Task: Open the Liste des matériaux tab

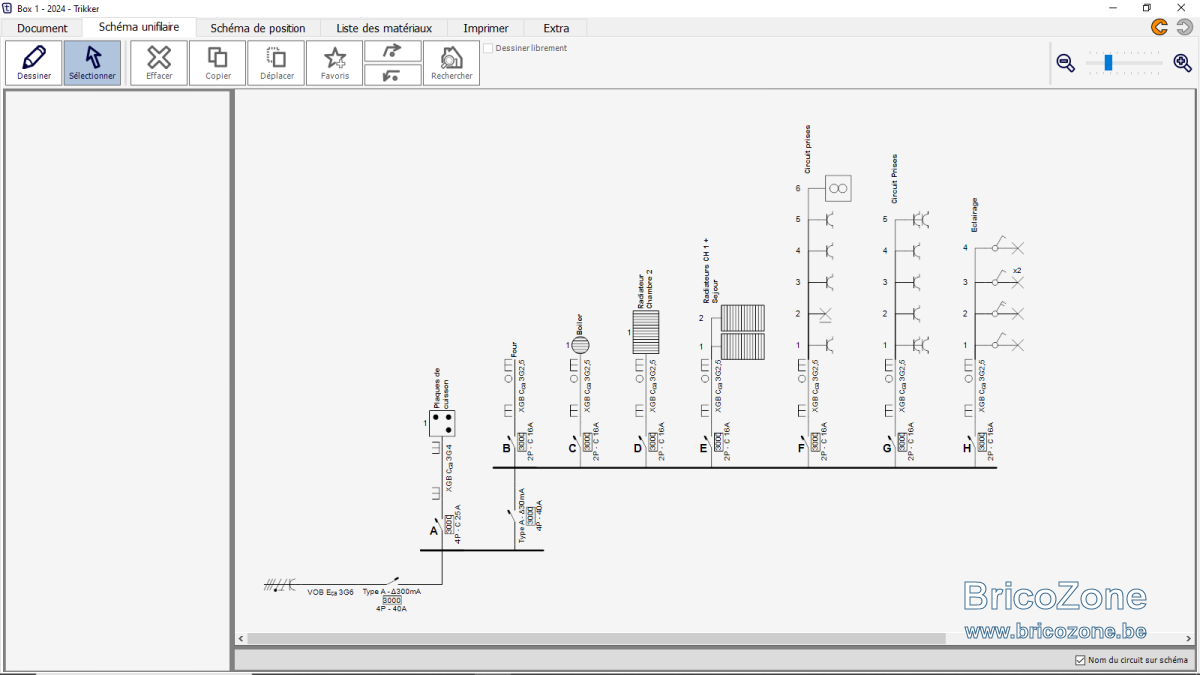Action: [x=384, y=28]
